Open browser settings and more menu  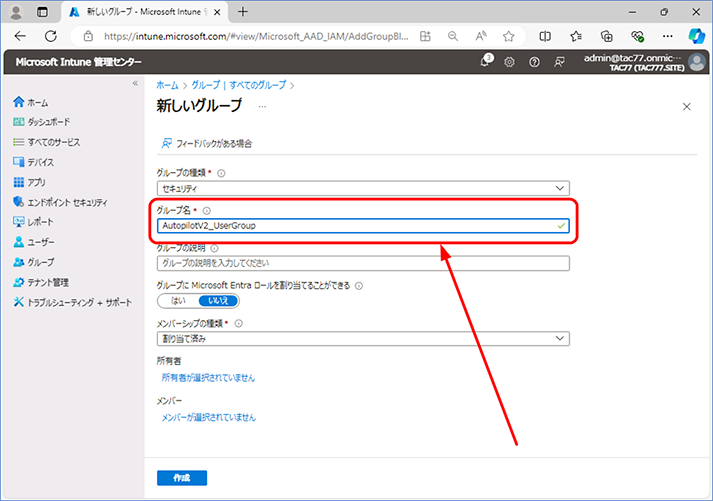[668, 36]
